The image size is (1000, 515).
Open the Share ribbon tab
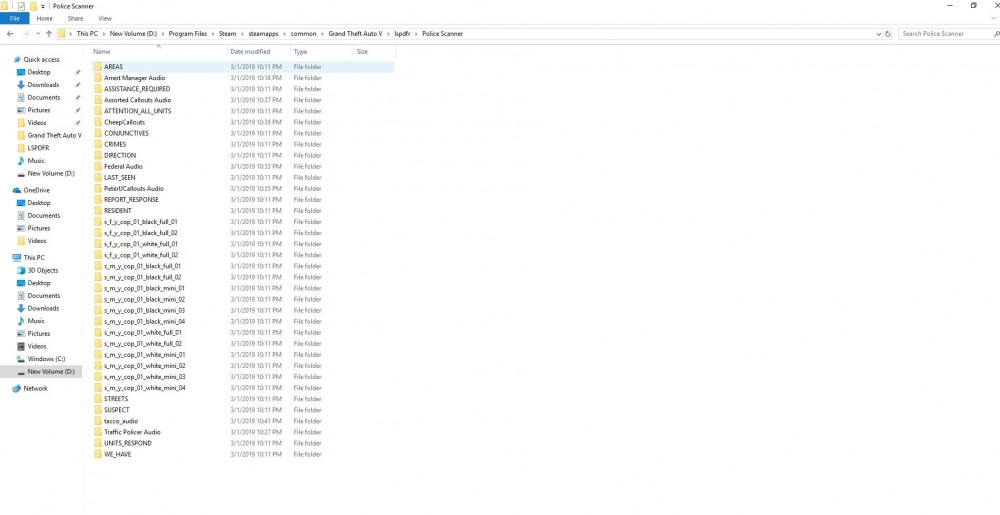(x=75, y=18)
